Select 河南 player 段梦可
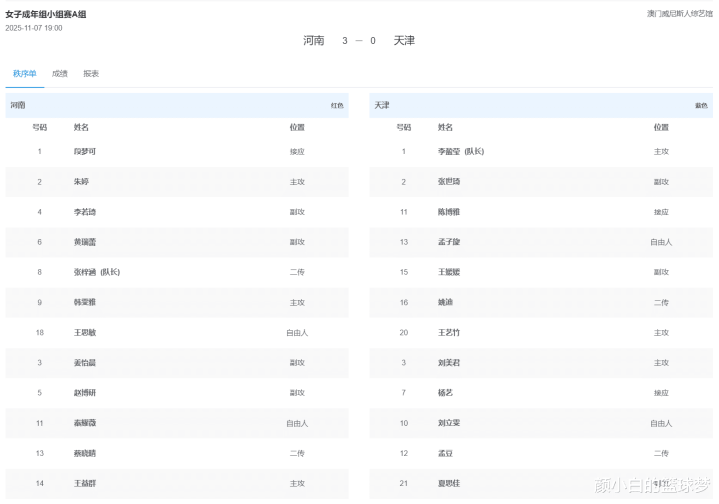 click(x=85, y=151)
